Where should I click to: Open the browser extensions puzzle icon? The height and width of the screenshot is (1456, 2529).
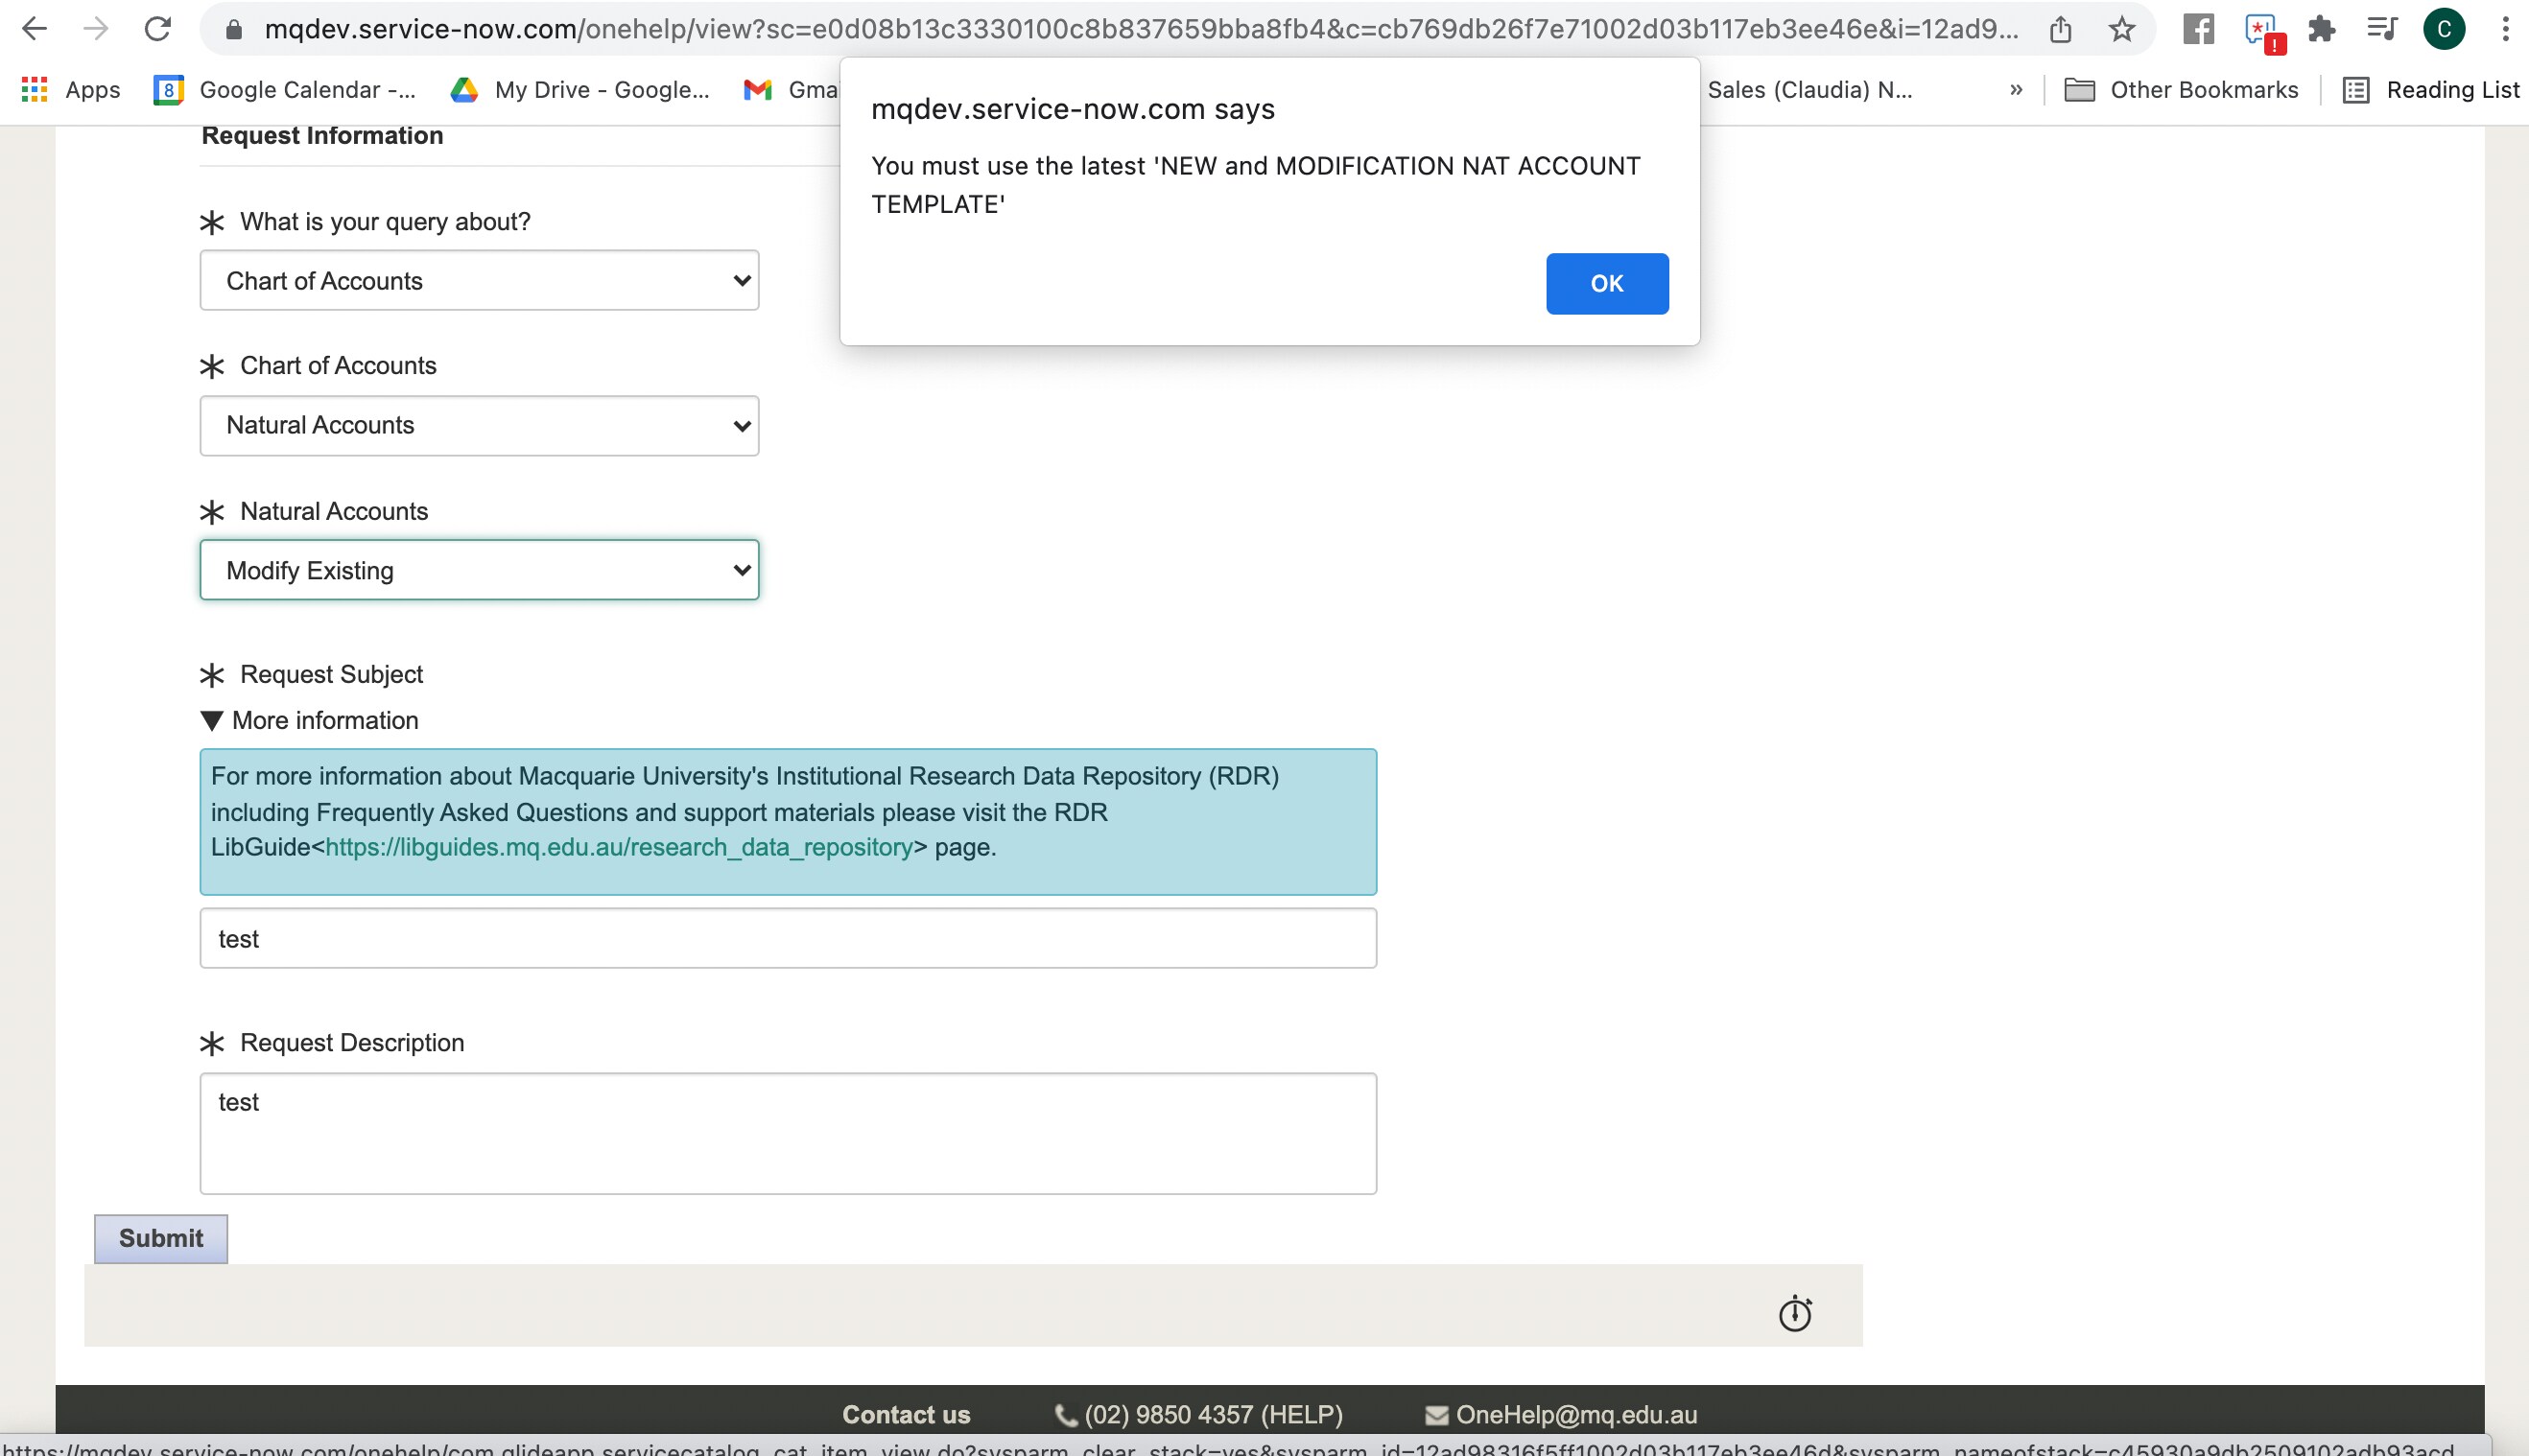[2322, 30]
